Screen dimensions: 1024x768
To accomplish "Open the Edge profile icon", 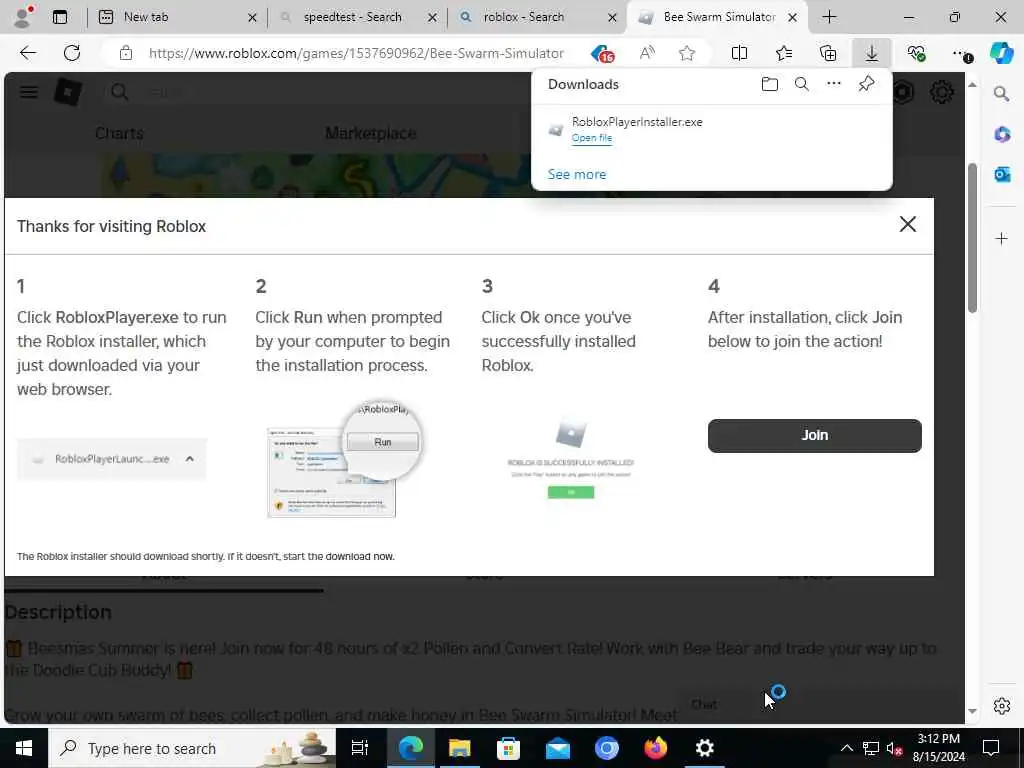I will (x=23, y=16).
